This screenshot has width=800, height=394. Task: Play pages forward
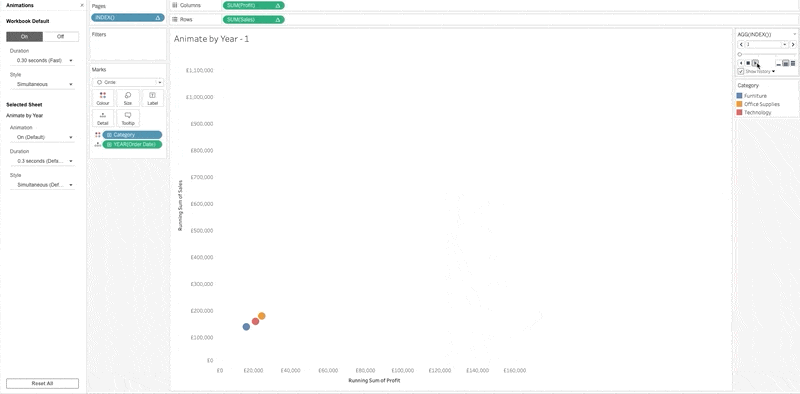(755, 63)
